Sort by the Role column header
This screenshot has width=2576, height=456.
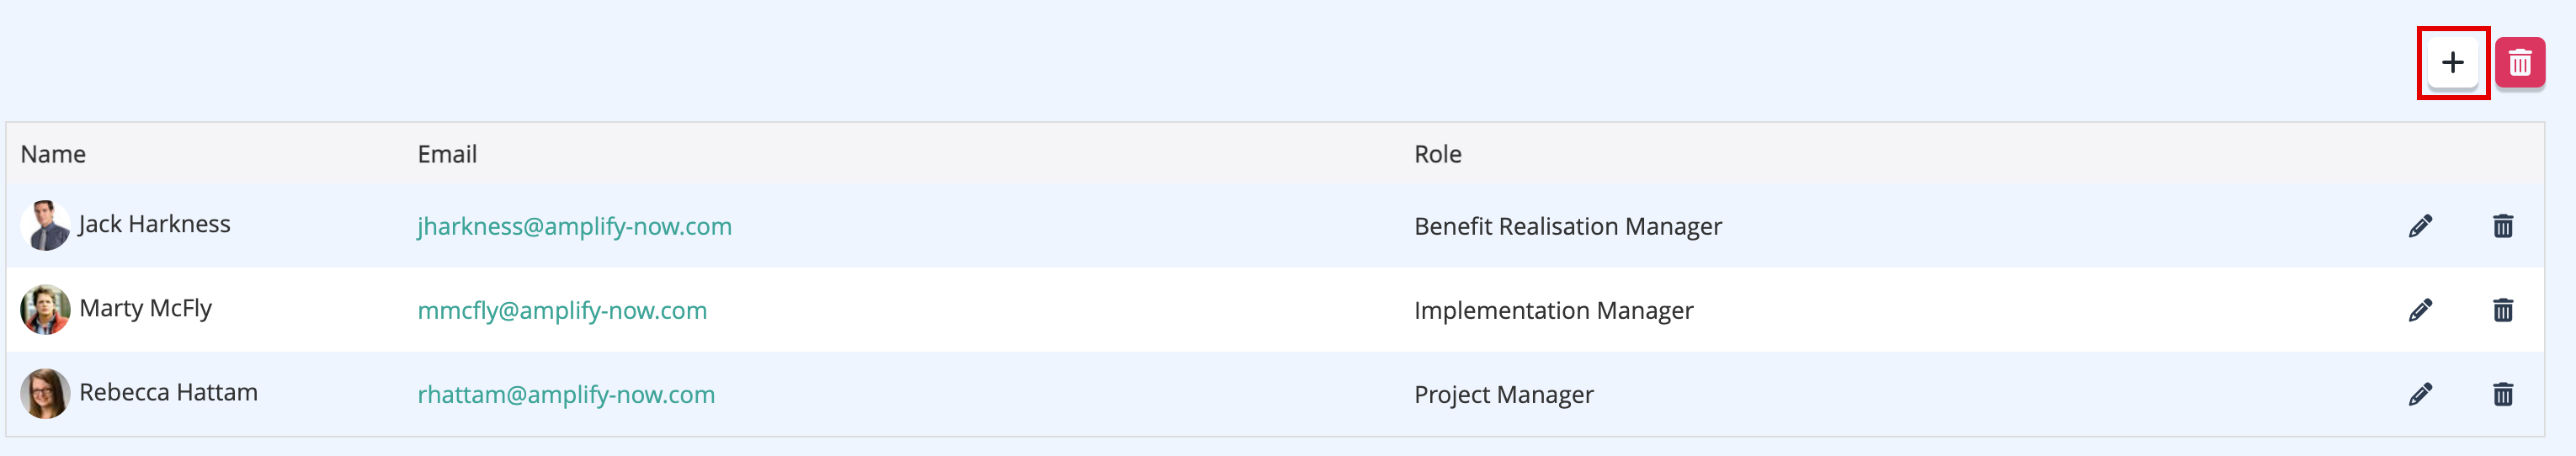(x=1437, y=154)
